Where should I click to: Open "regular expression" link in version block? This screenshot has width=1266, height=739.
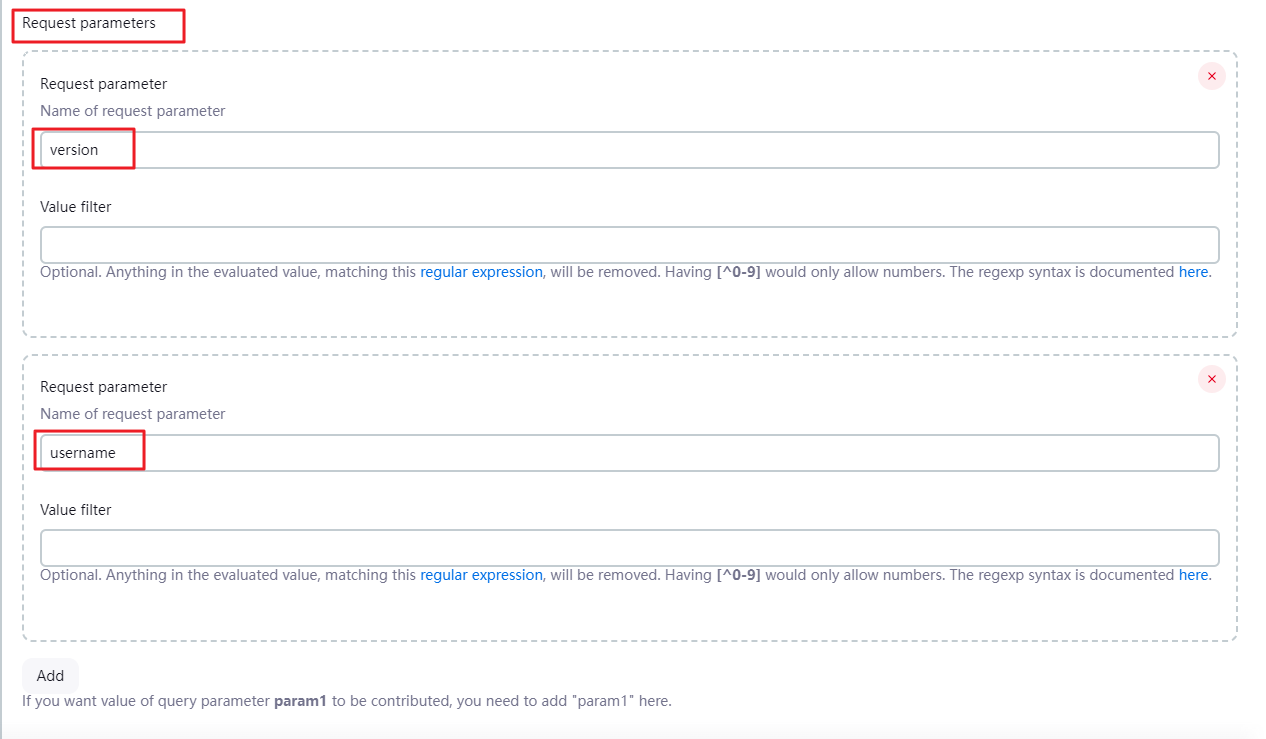pos(481,272)
